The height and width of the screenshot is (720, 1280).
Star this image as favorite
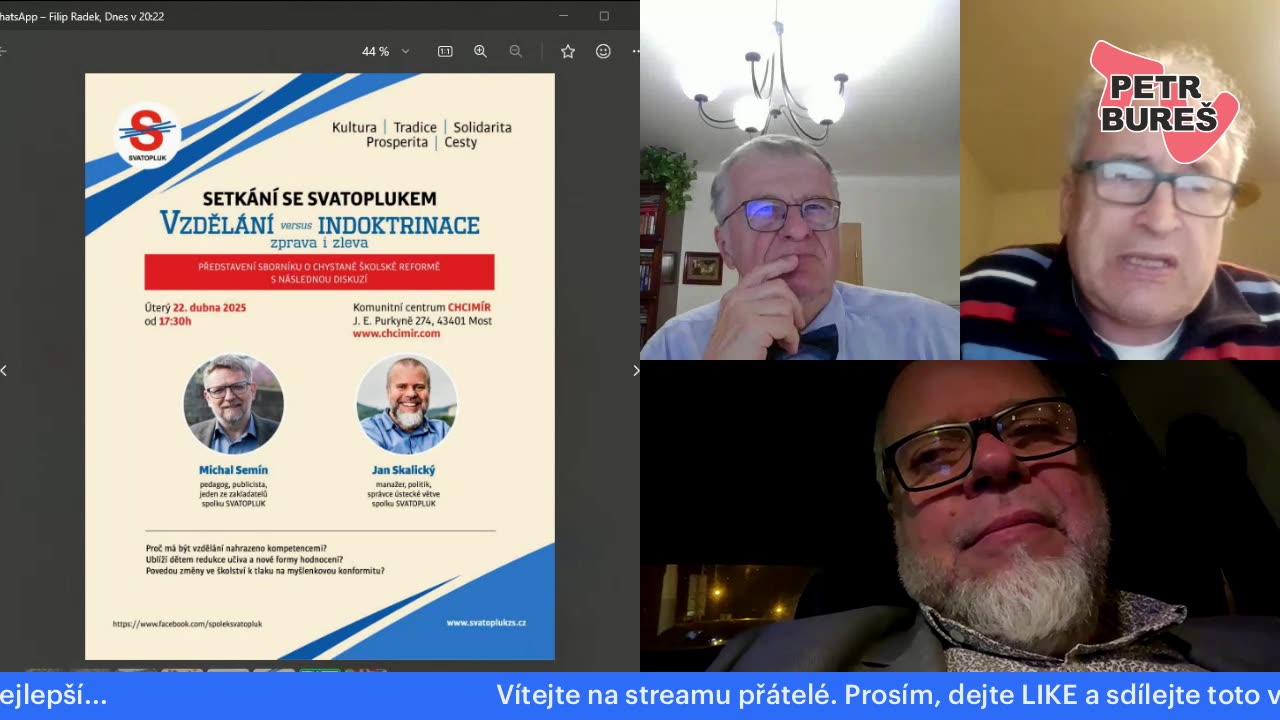coord(568,51)
